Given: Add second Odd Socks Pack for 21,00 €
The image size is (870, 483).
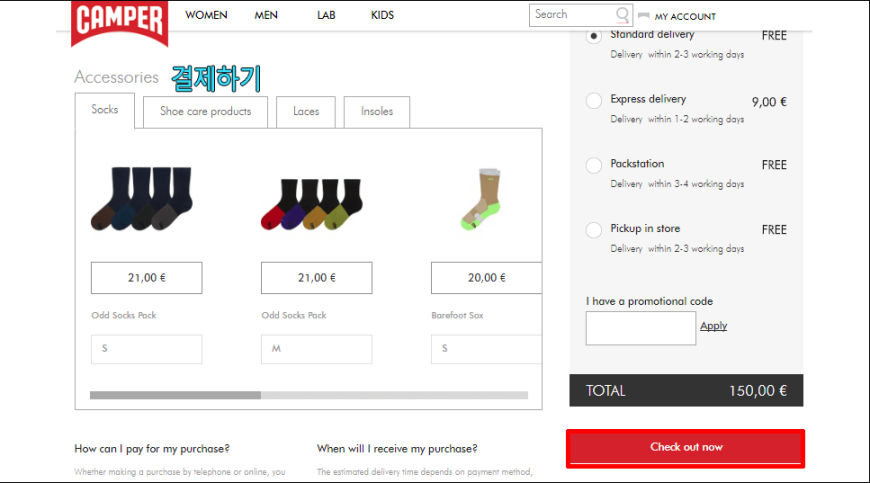Looking at the screenshot, I should coord(317,278).
